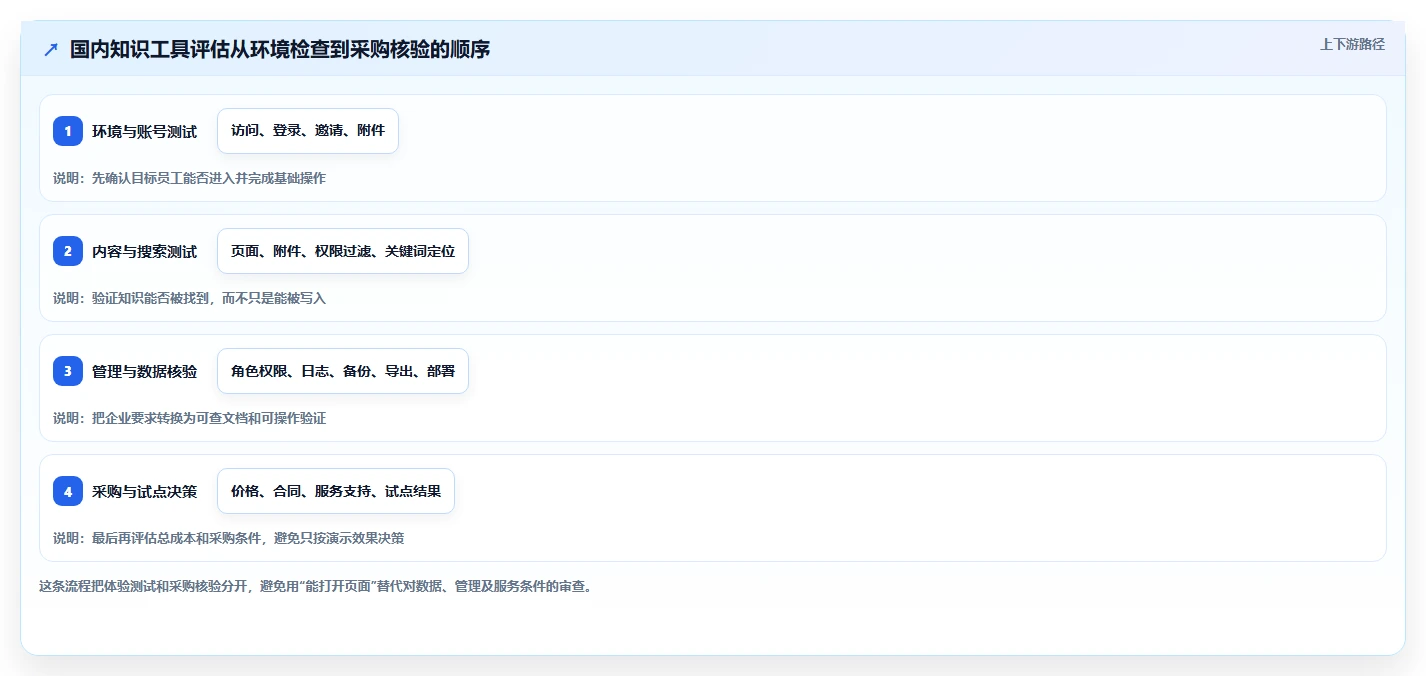1426x676 pixels.
Task: Click the 角色权限、日志、备份、导出、部署 chip
Action: click(343, 371)
